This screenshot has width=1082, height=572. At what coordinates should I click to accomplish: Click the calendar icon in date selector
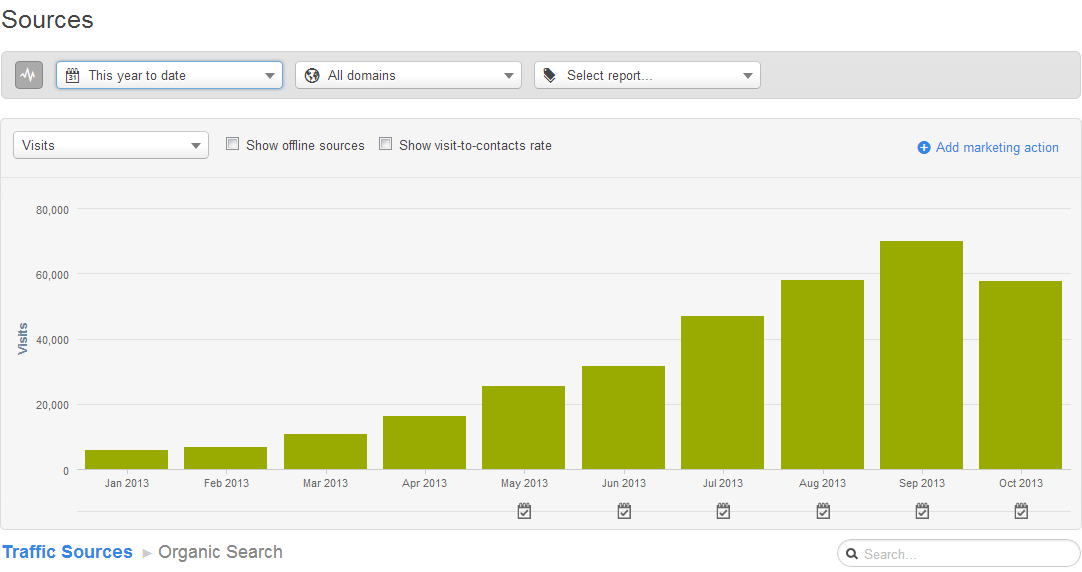[72, 76]
